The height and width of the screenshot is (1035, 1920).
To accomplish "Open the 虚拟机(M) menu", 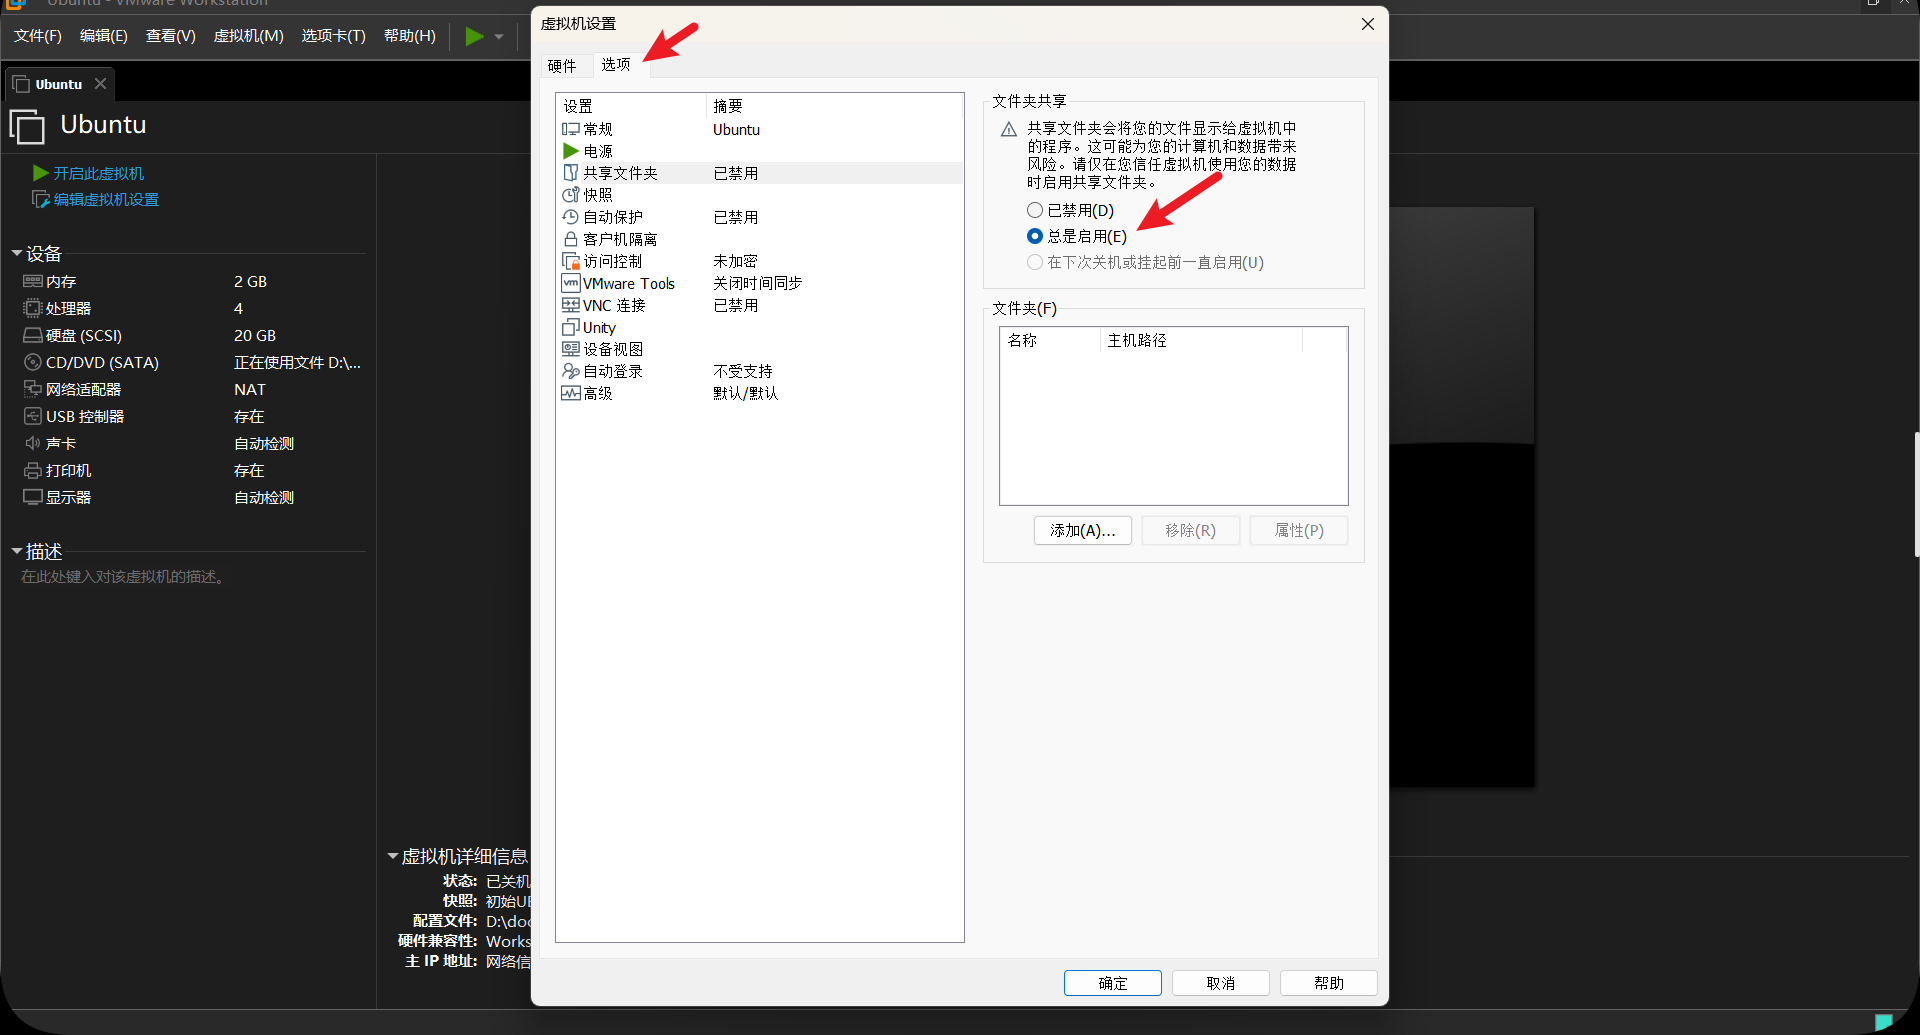I will click(x=249, y=36).
